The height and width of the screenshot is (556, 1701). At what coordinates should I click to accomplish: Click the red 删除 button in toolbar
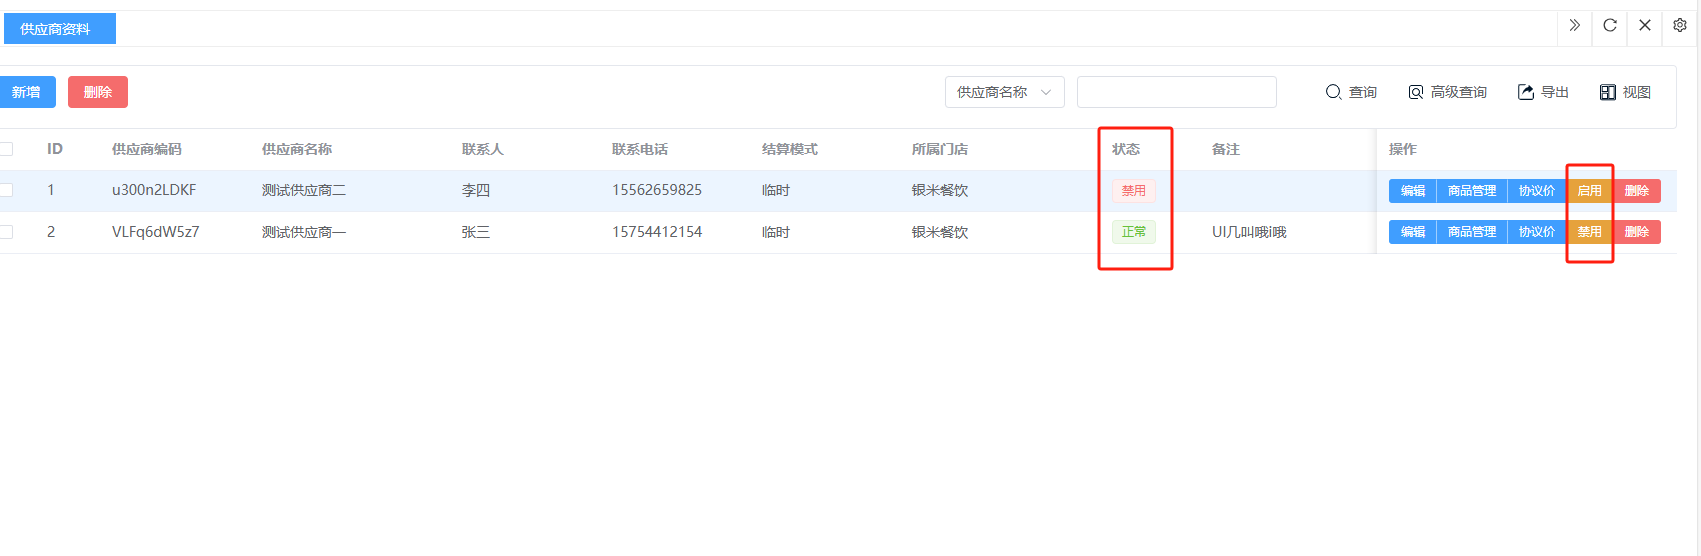click(98, 92)
